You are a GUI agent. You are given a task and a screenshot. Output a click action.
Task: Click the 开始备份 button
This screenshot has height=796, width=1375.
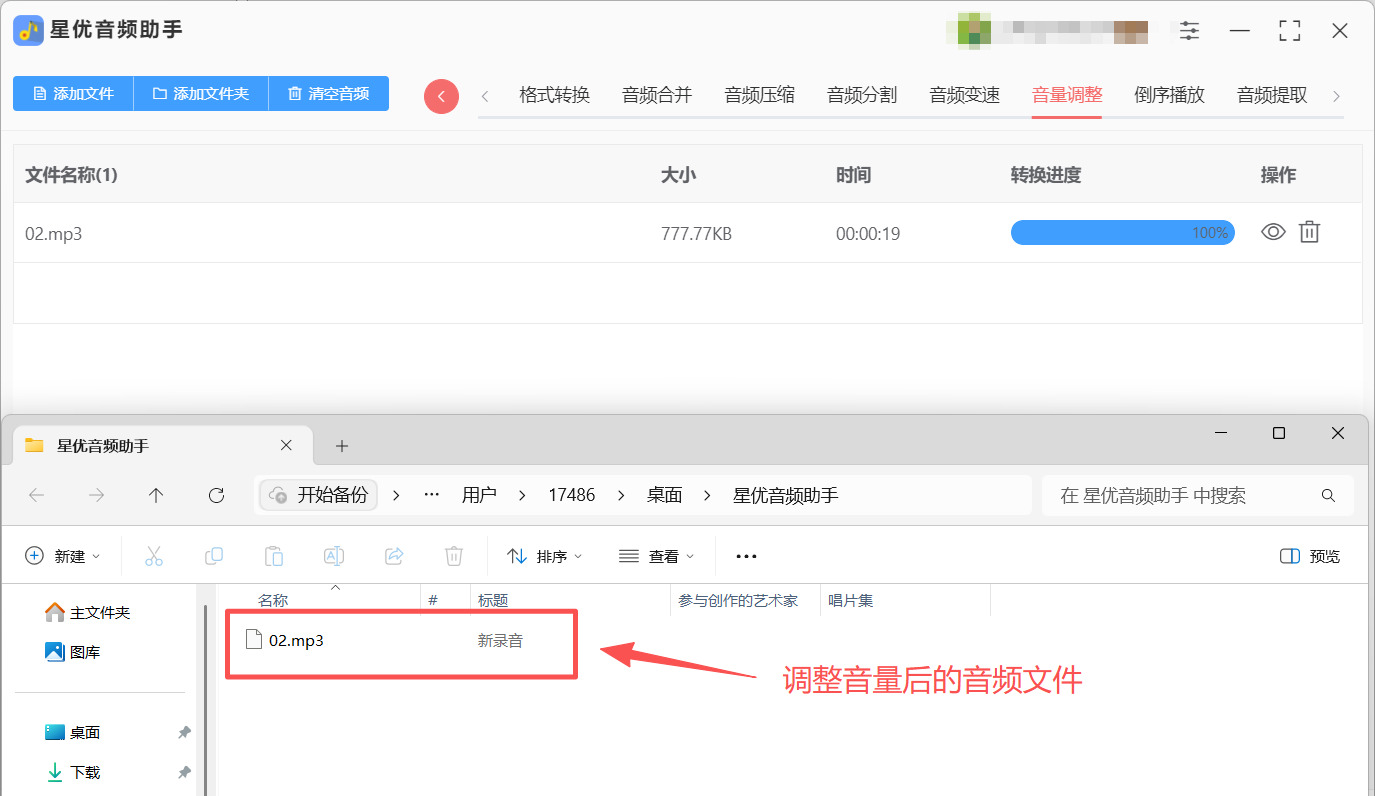tap(319, 495)
